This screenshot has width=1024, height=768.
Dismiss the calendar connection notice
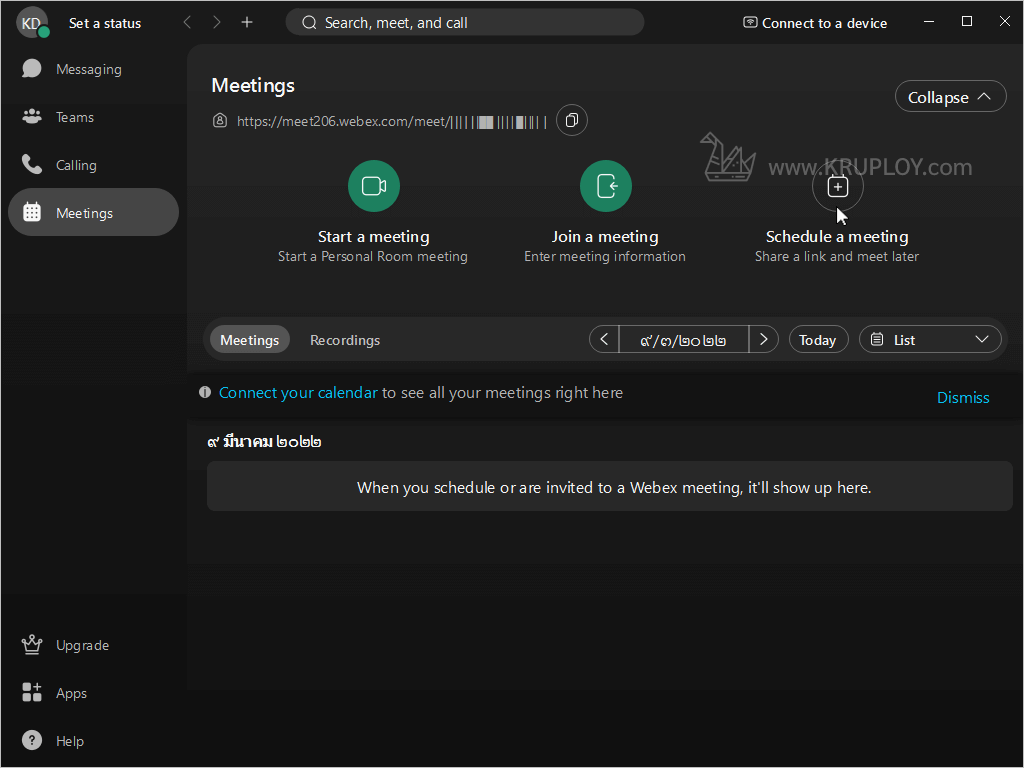click(x=963, y=397)
